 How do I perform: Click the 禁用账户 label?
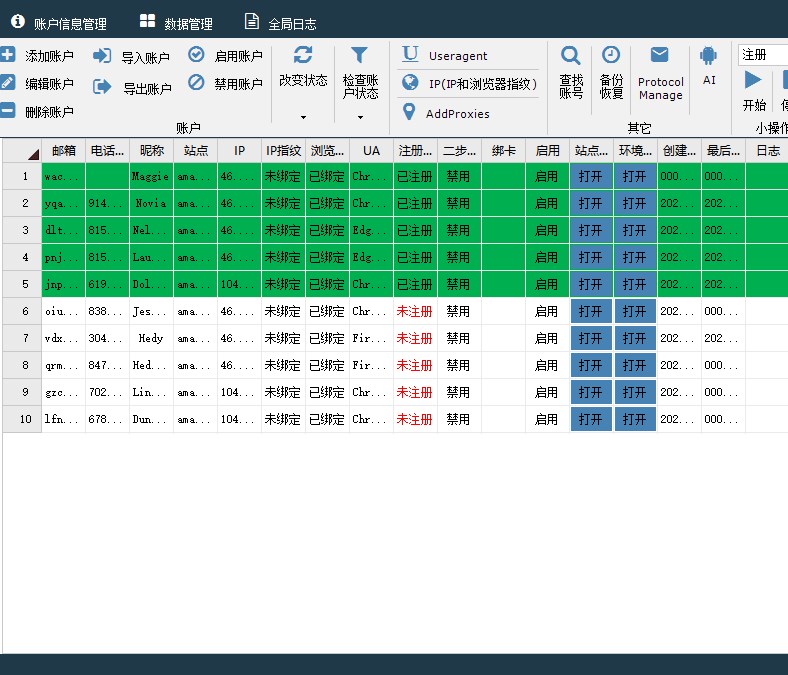coord(238,83)
